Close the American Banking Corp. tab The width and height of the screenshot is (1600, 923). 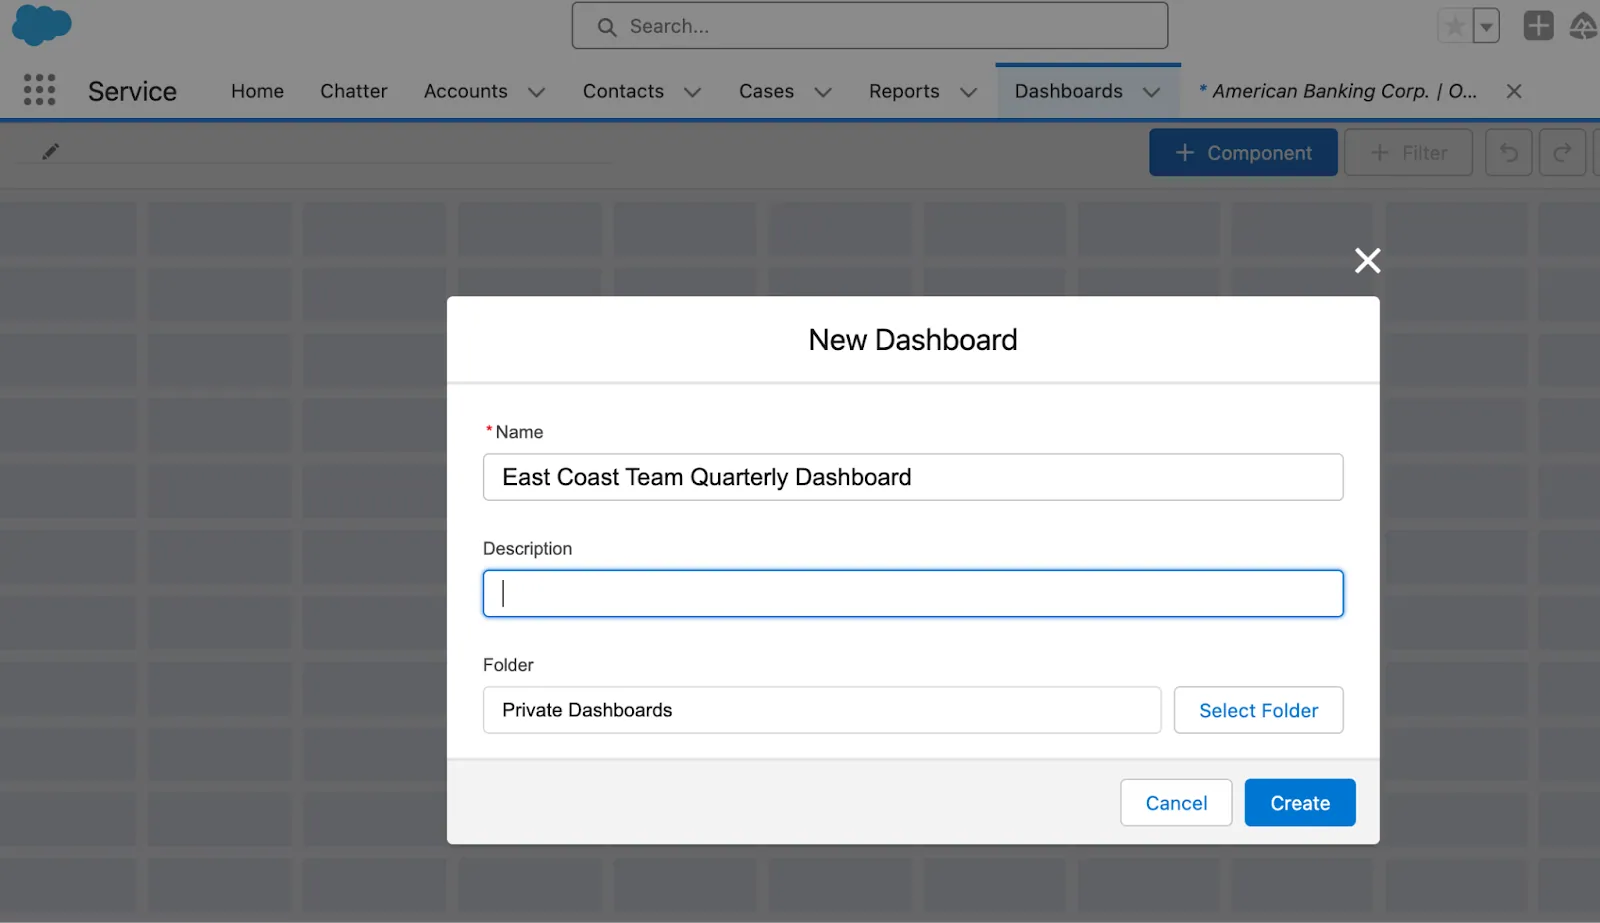pyautogui.click(x=1514, y=91)
